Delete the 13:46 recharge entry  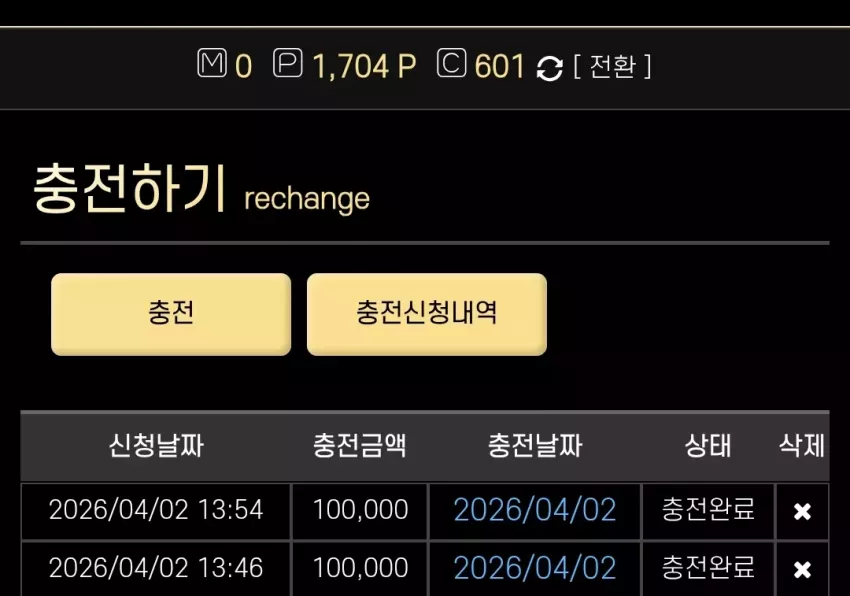pyautogui.click(x=802, y=569)
